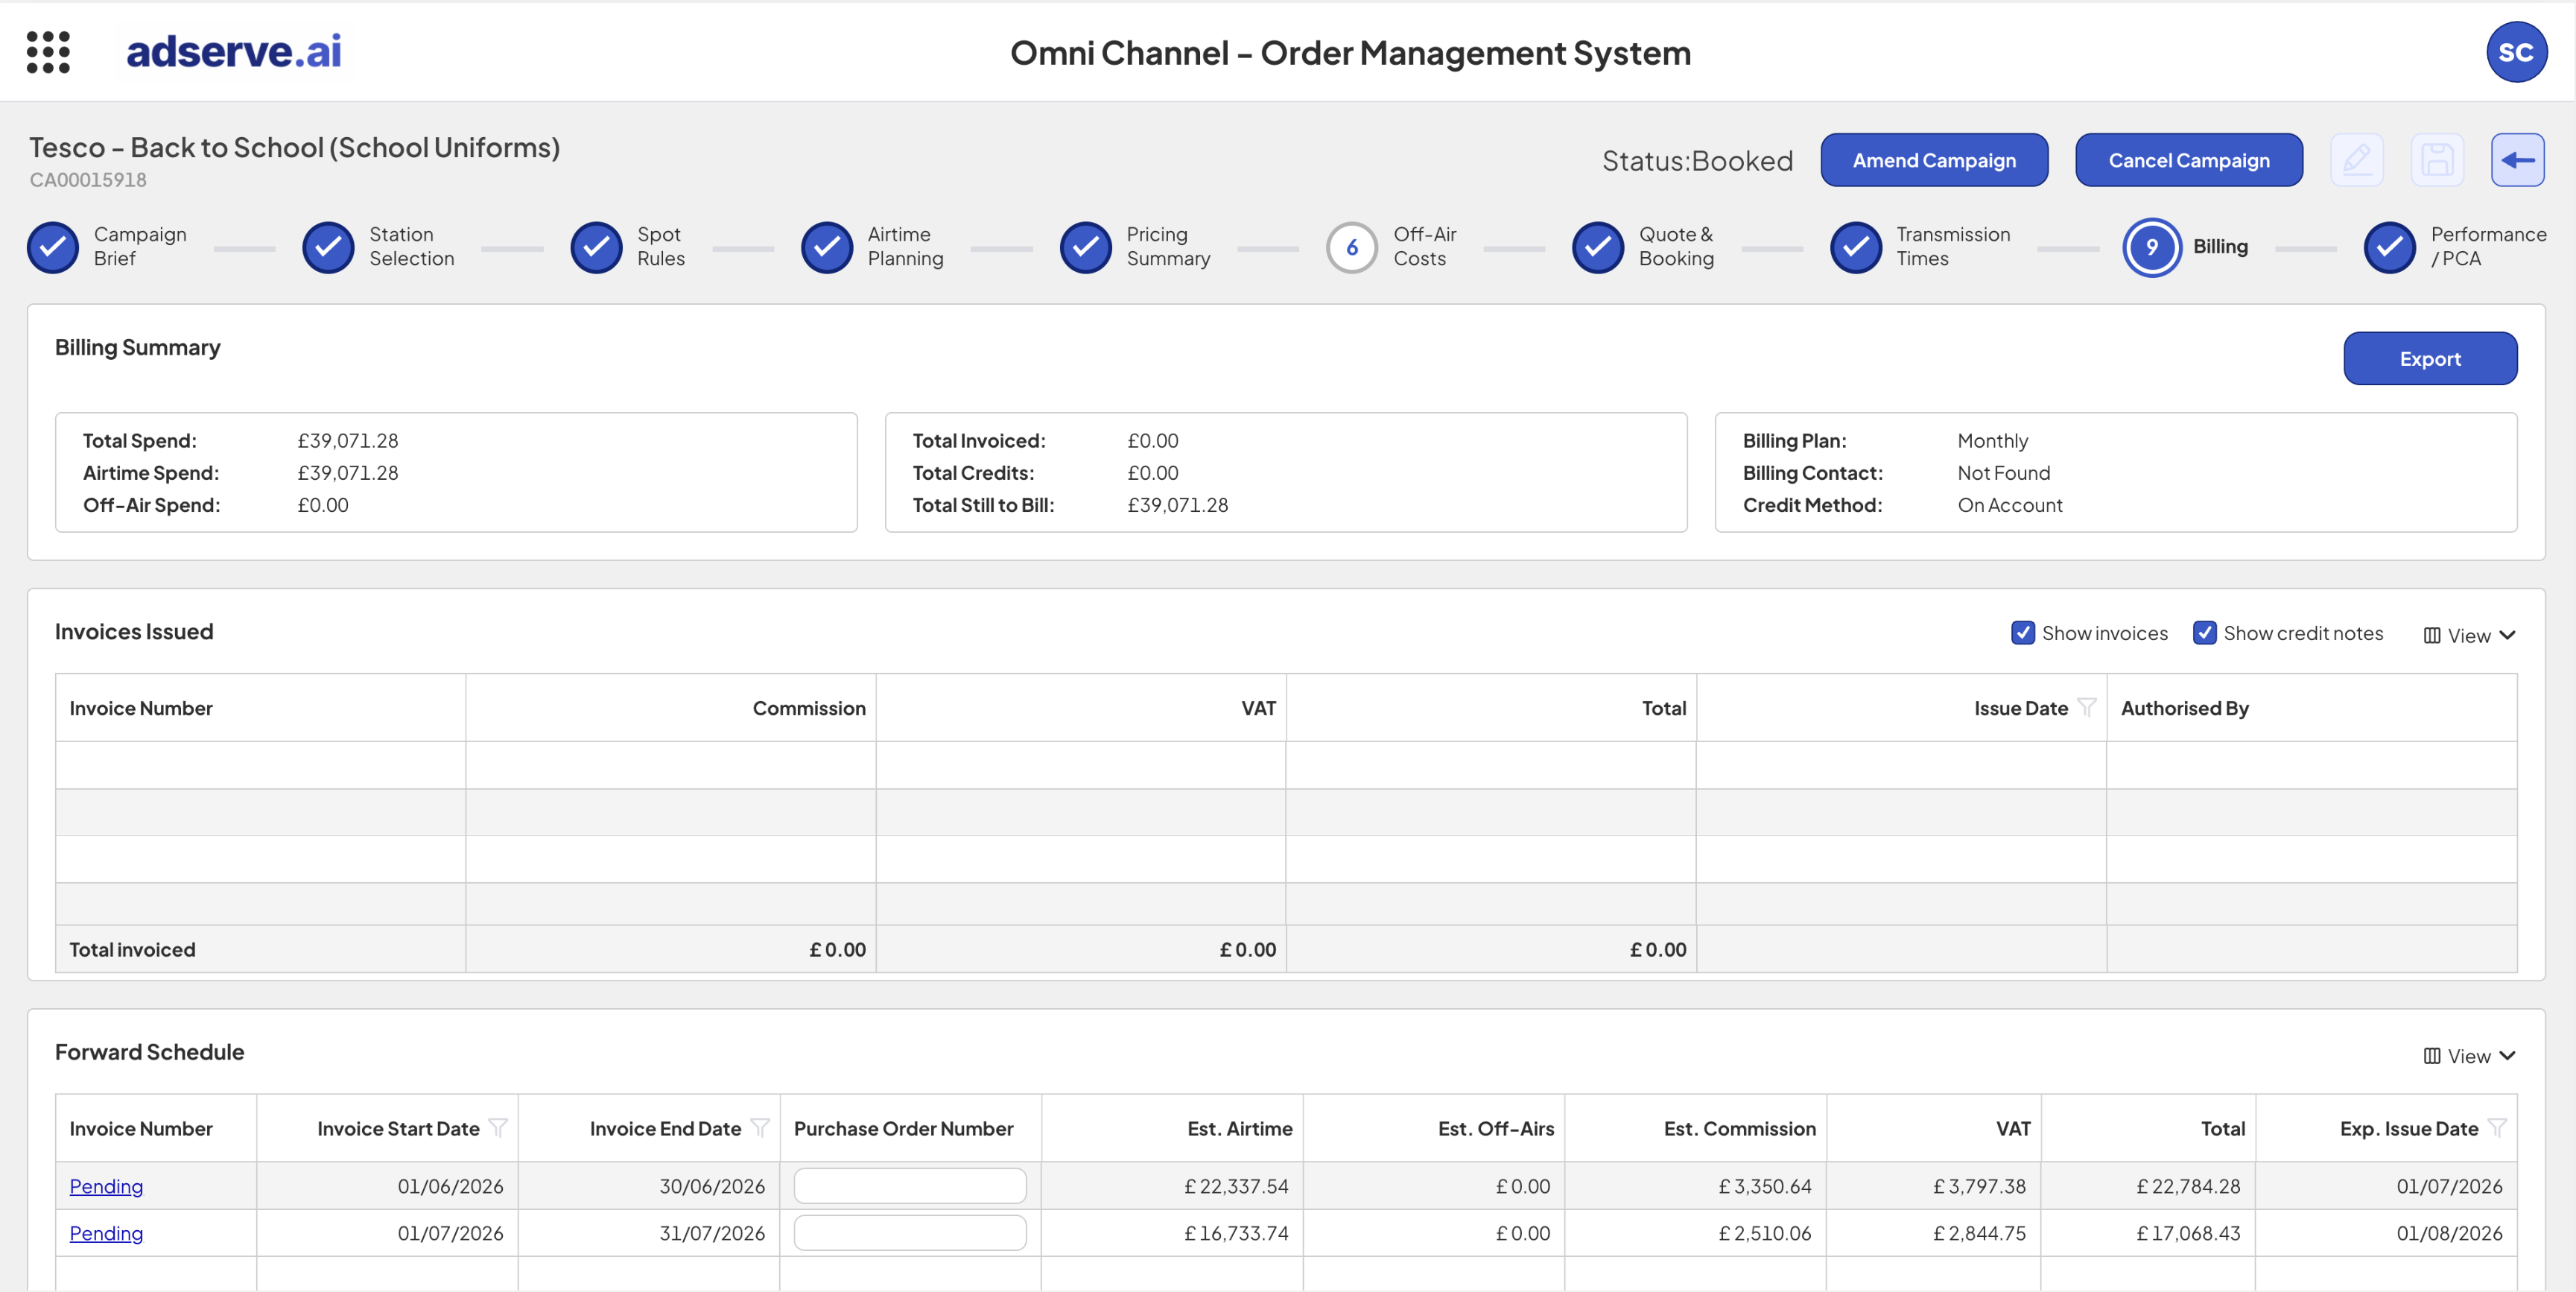Open Pending invoice for 01/07/2026

point(106,1233)
